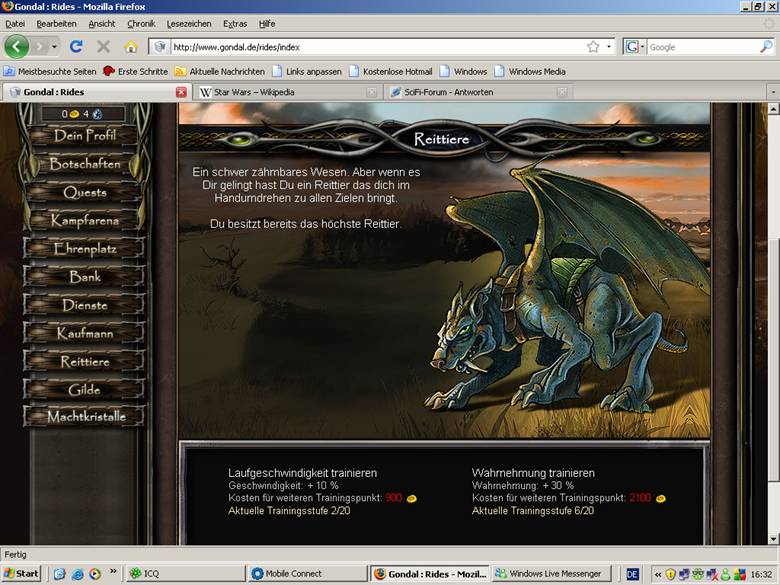
Task: Click the gold coin icon beside cost 900
Action: tap(411, 498)
